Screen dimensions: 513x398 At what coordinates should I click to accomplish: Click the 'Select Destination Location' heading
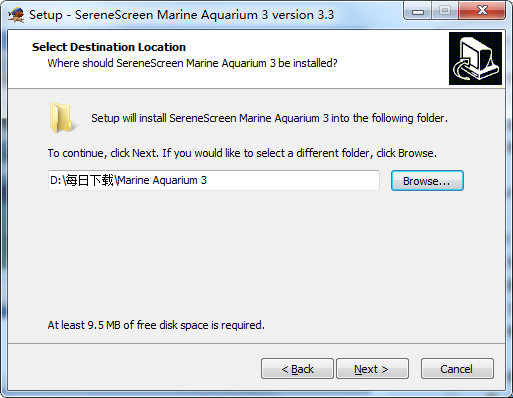109,47
